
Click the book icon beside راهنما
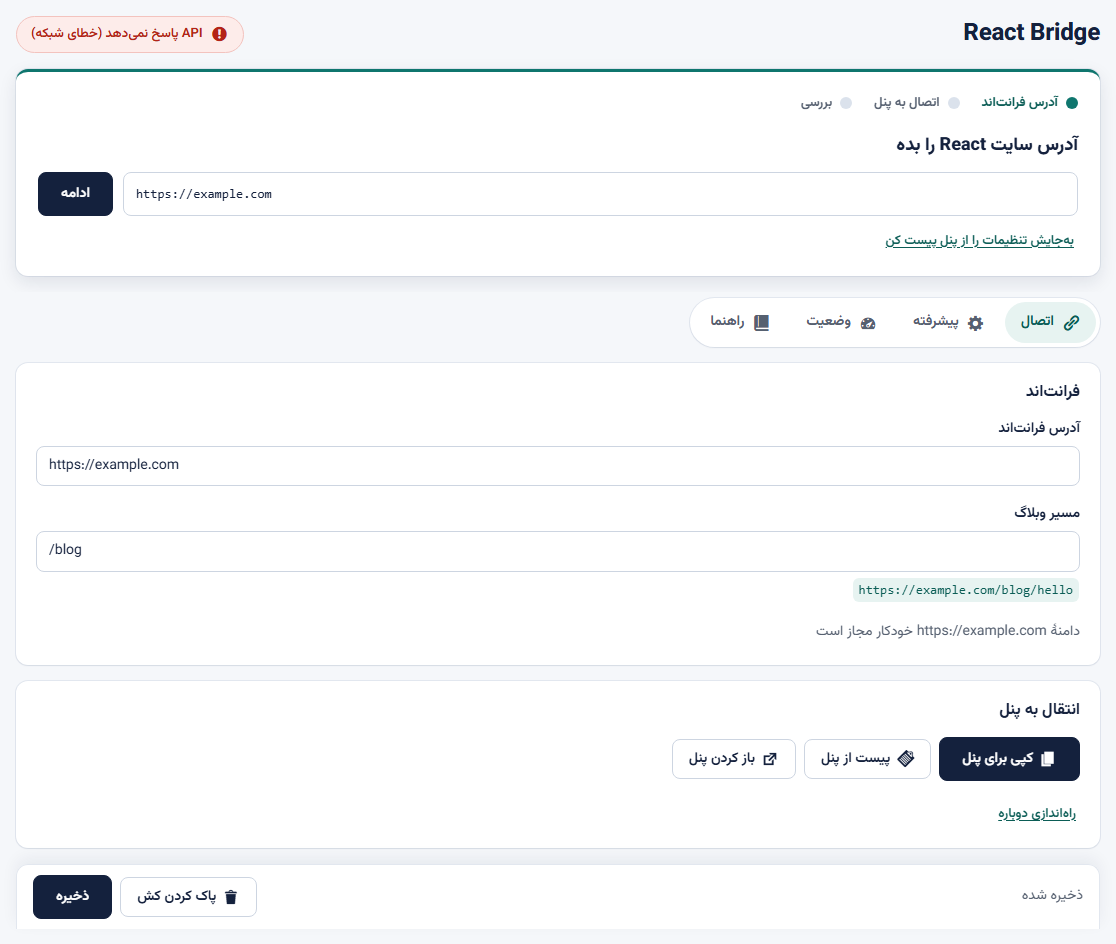point(762,322)
